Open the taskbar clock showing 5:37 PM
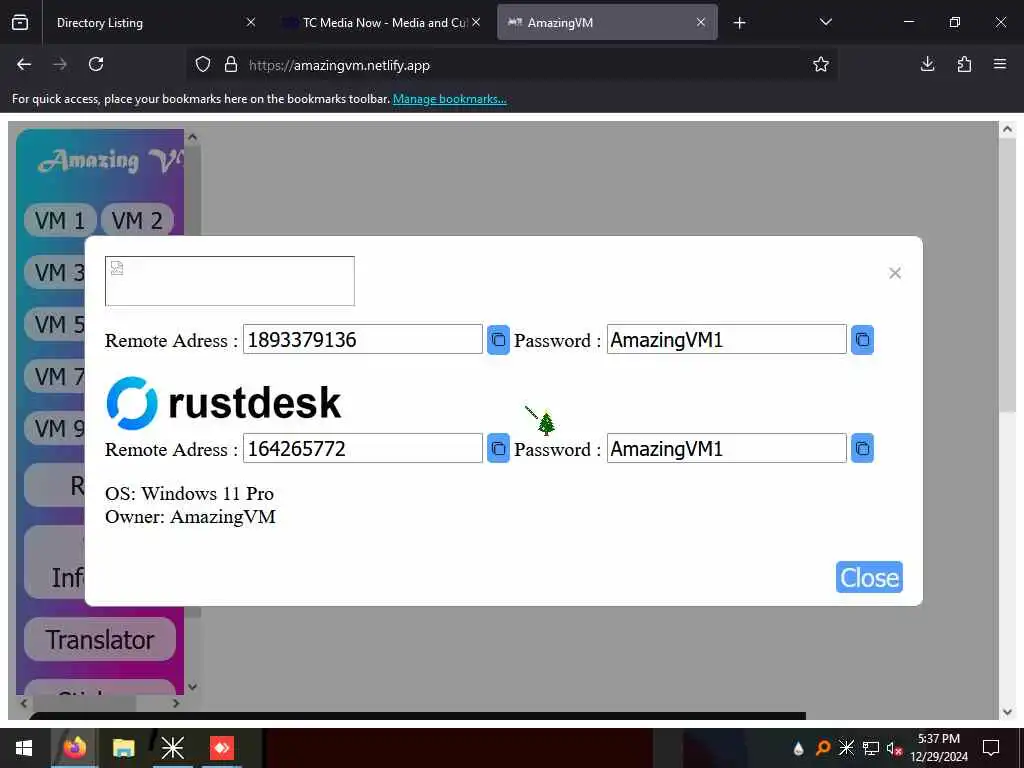This screenshot has width=1024, height=768. 938,748
